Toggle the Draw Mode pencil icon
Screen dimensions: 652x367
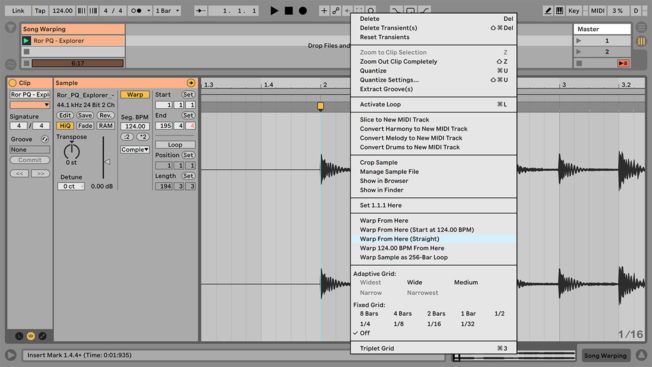[548, 11]
